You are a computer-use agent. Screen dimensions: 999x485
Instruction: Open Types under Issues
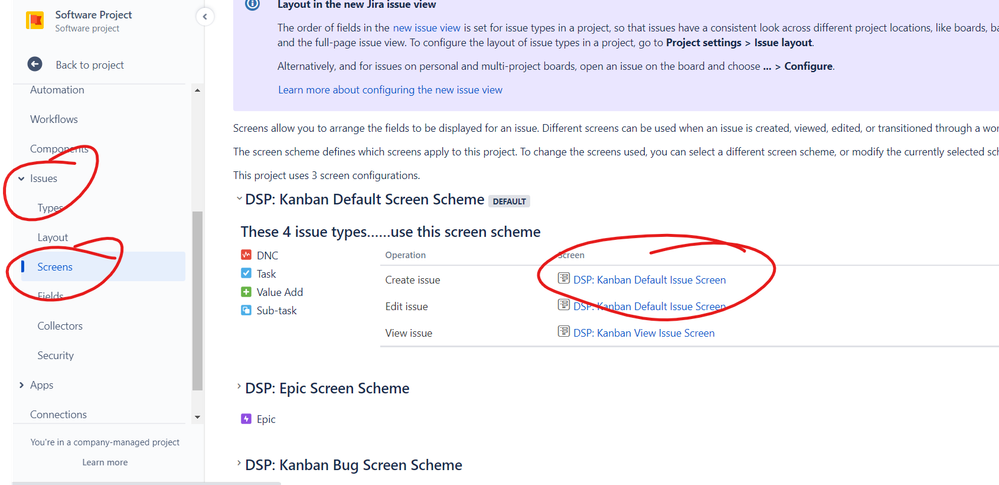50,208
